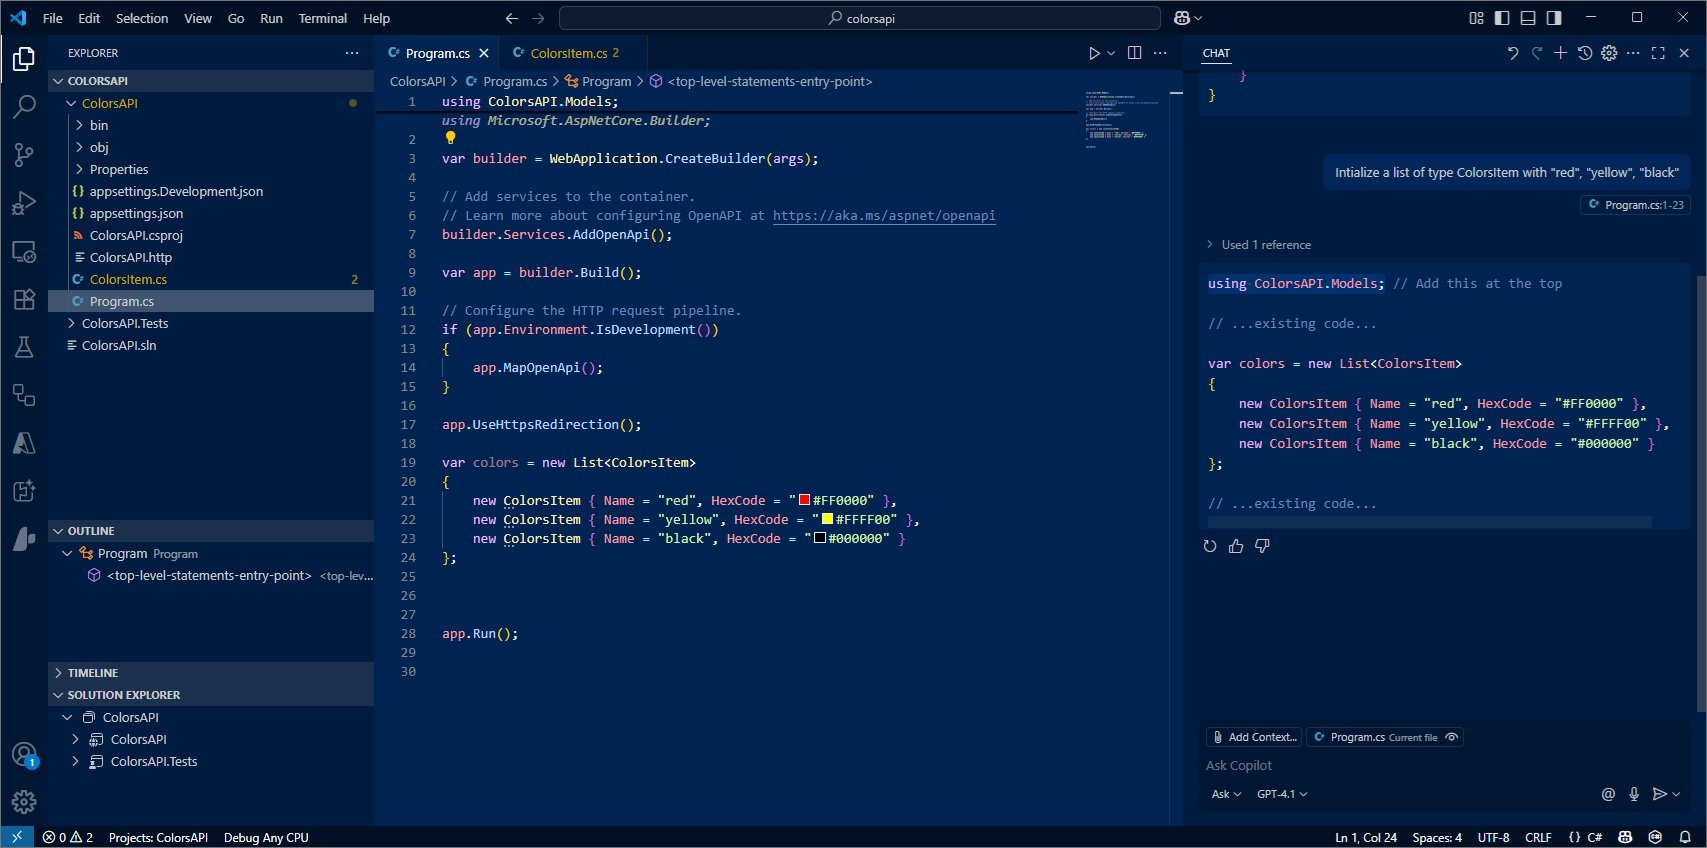Screen dimensions: 1707x848
Task: Click Projects: ColorsAPI in status bar
Action: tap(158, 837)
